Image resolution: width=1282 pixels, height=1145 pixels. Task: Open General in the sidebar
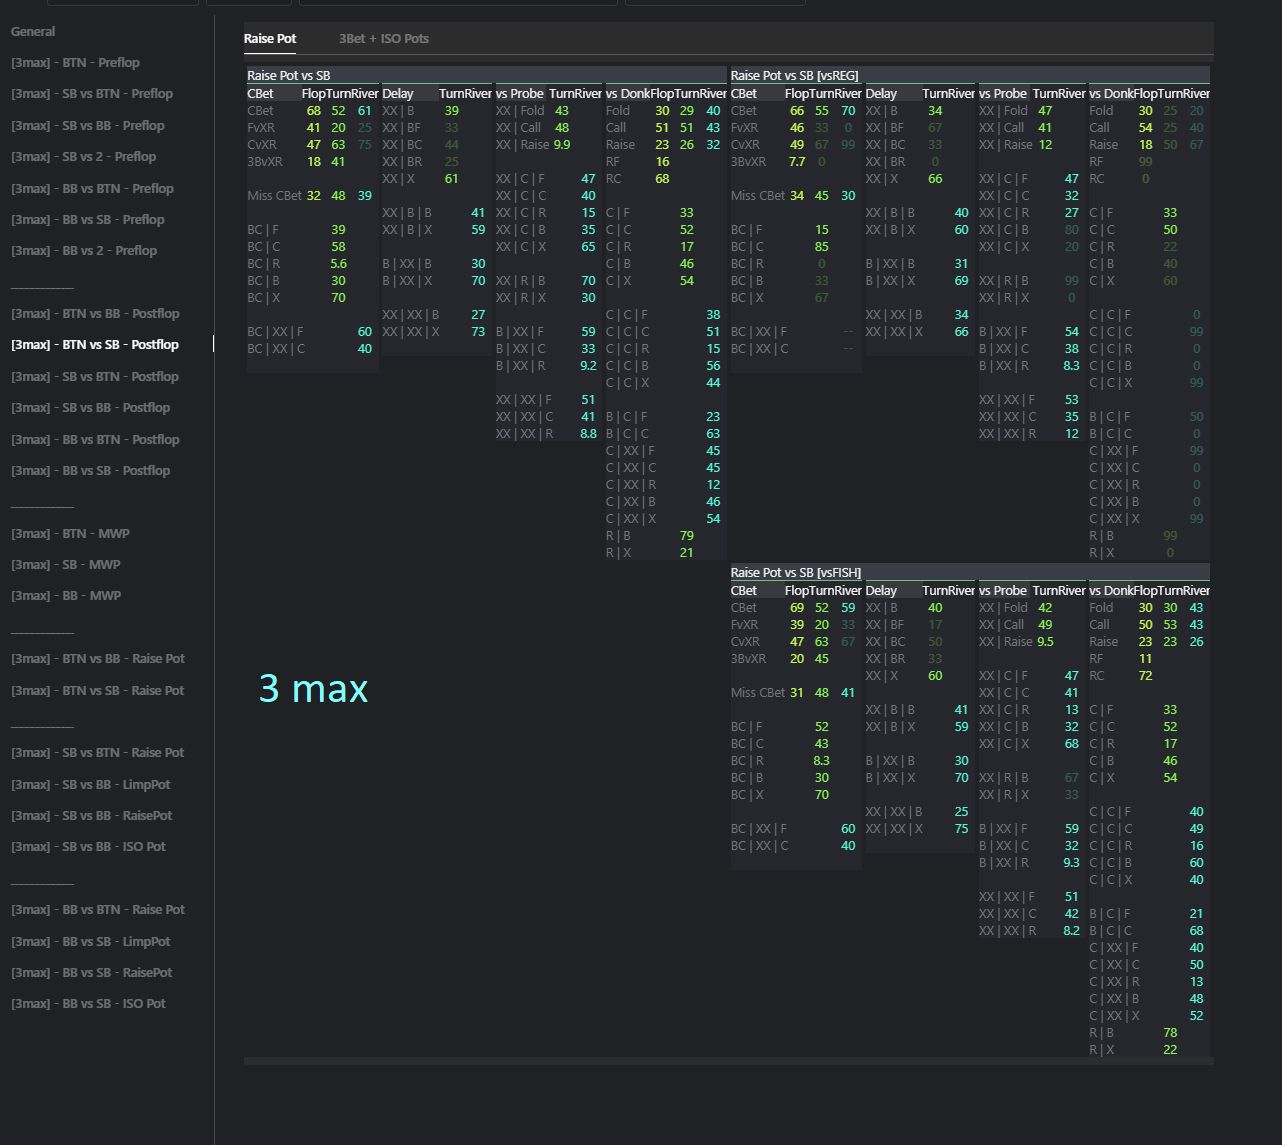pyautogui.click(x=33, y=32)
